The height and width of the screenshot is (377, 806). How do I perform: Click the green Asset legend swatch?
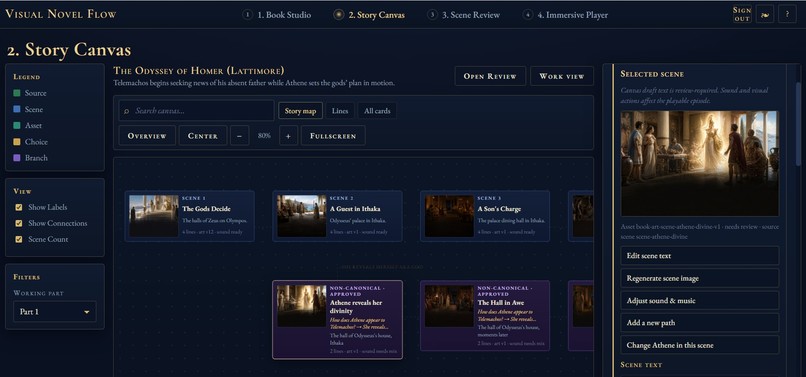pyautogui.click(x=17, y=125)
